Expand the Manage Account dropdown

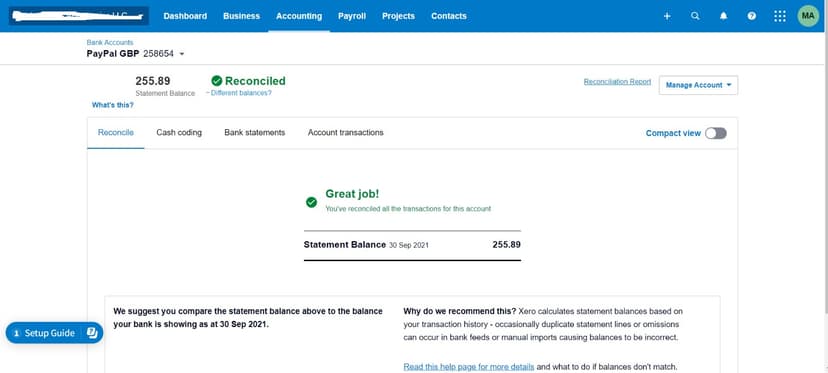coord(698,85)
